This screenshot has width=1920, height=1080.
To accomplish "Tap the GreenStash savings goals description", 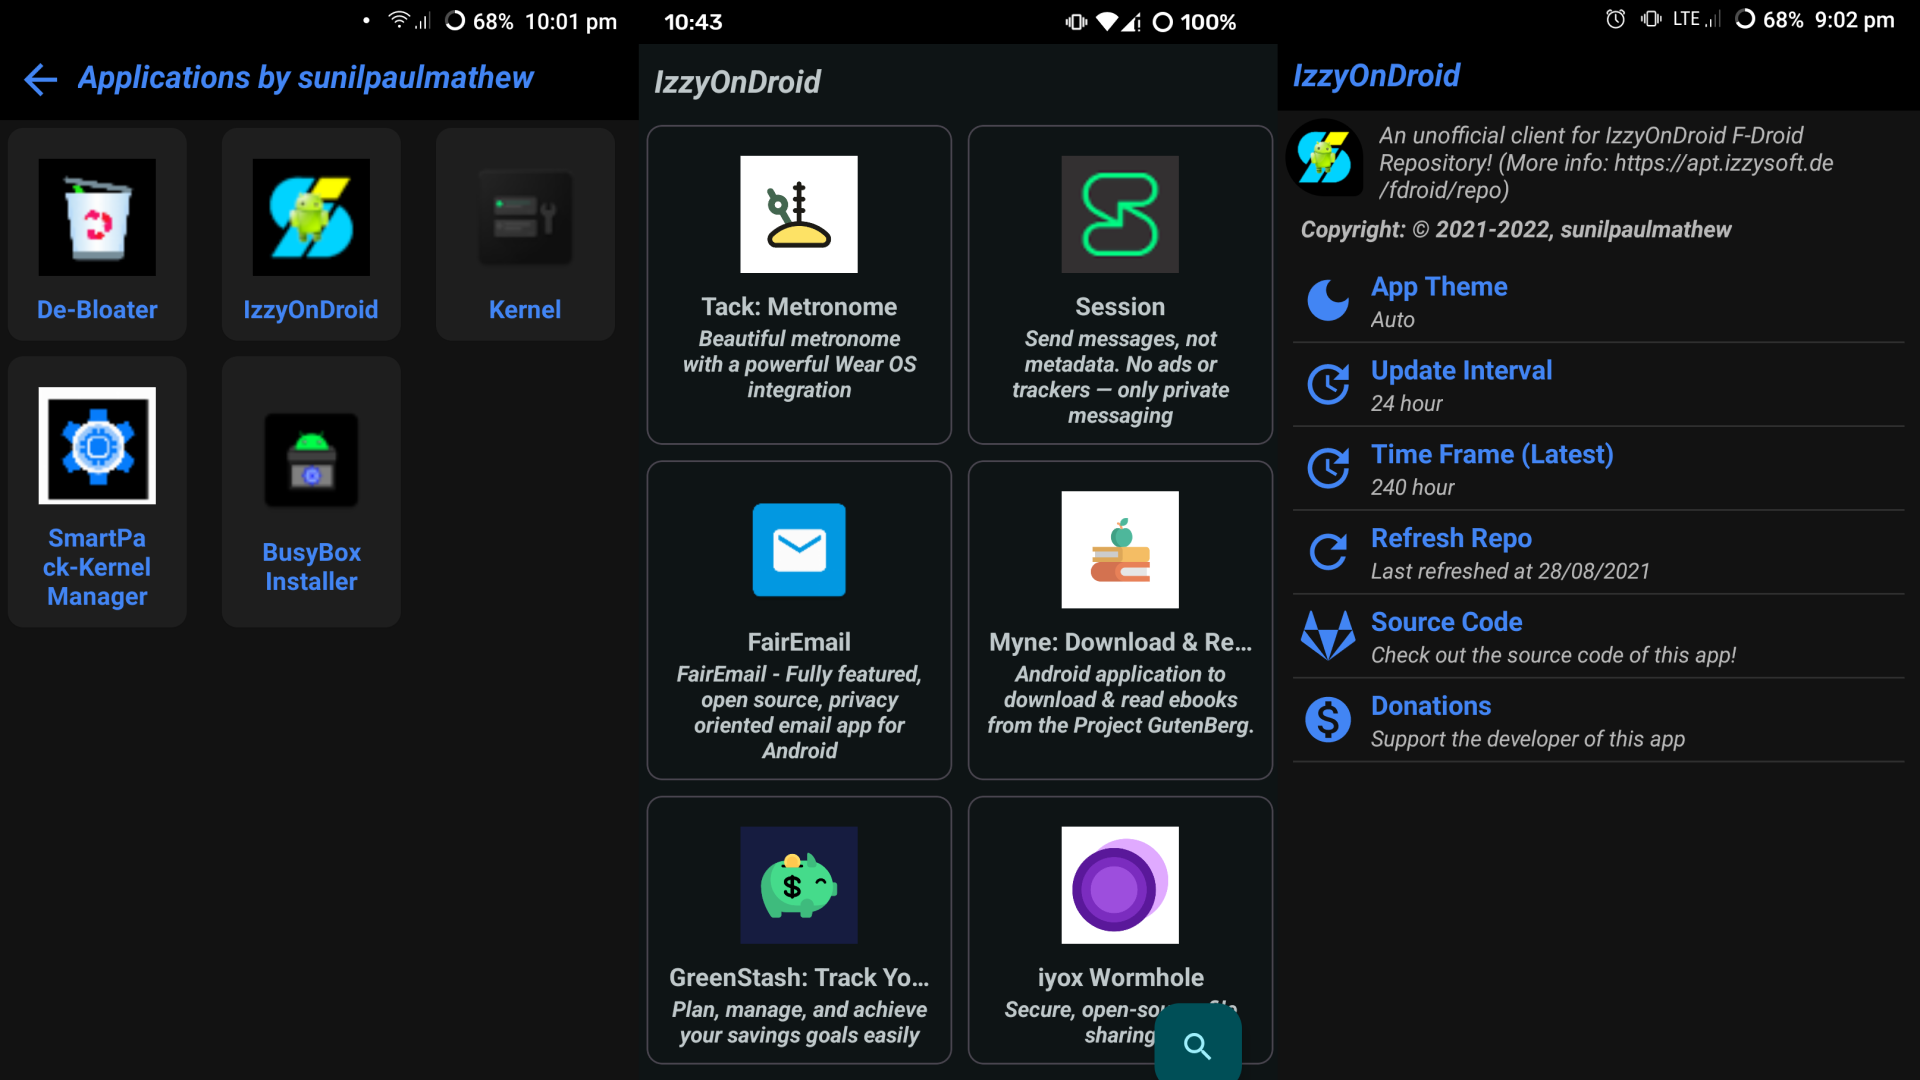I will coord(799,1023).
